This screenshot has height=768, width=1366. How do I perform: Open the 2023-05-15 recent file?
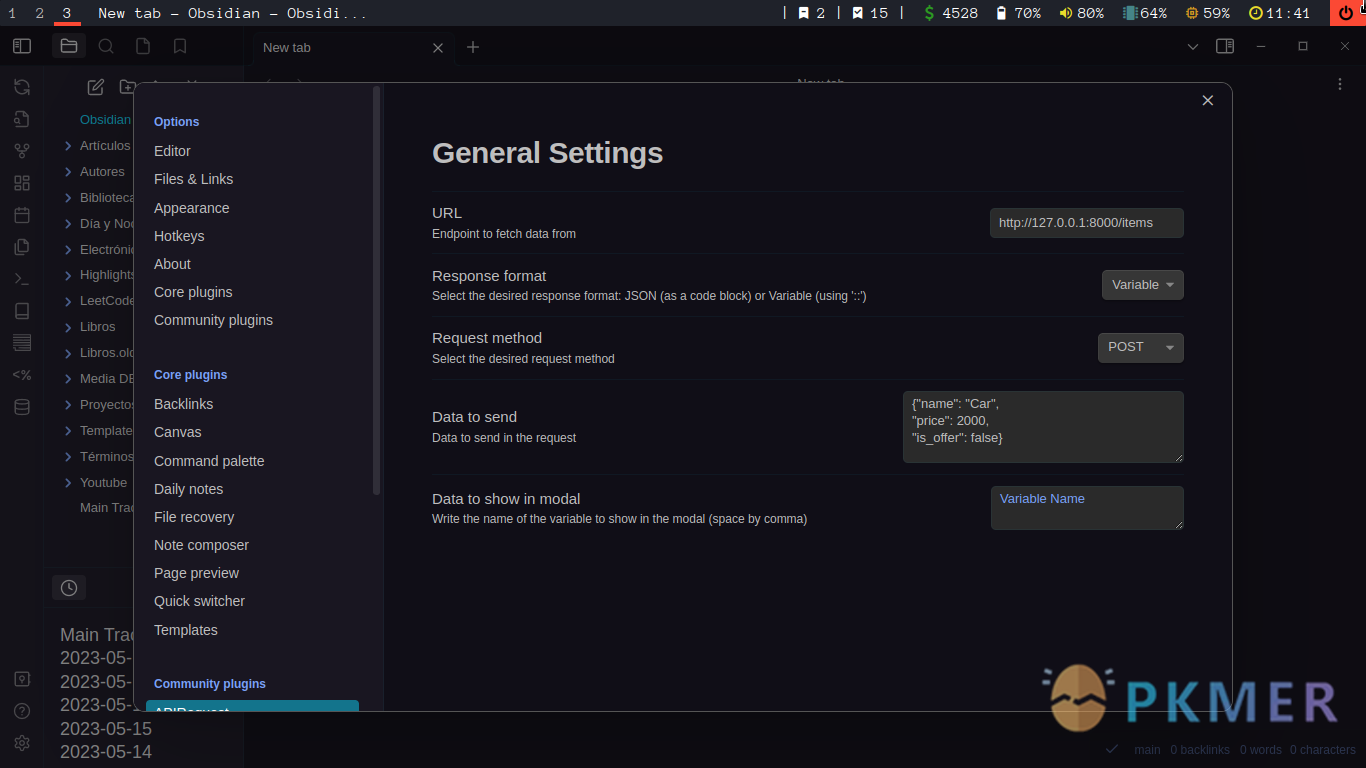click(x=106, y=728)
